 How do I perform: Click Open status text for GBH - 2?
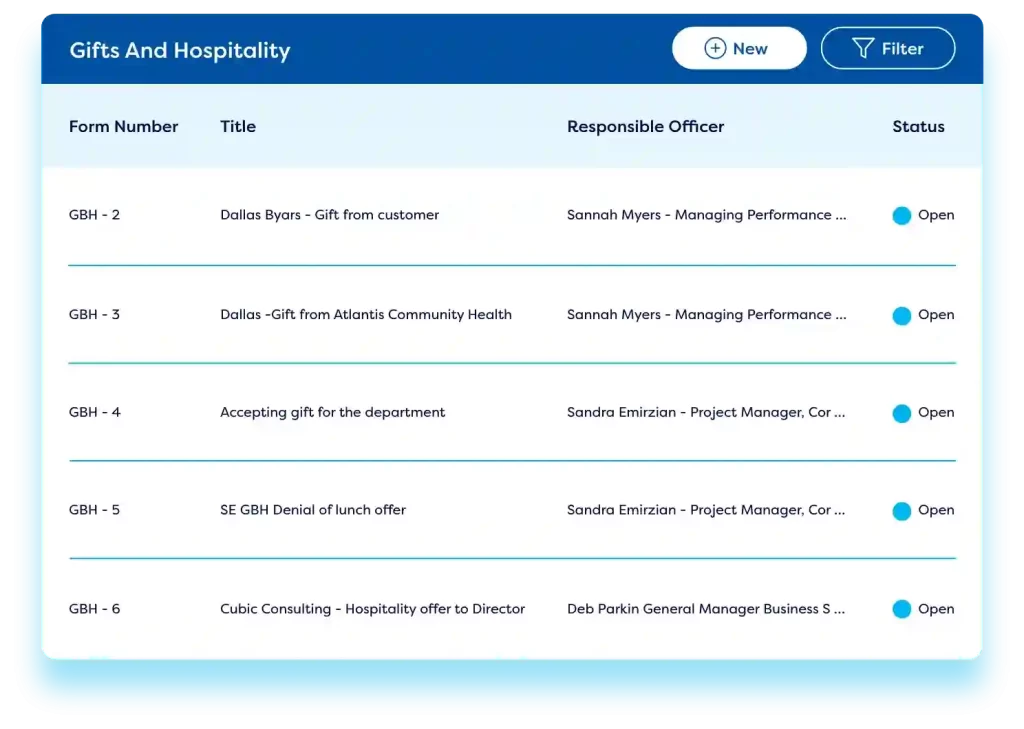[936, 215]
